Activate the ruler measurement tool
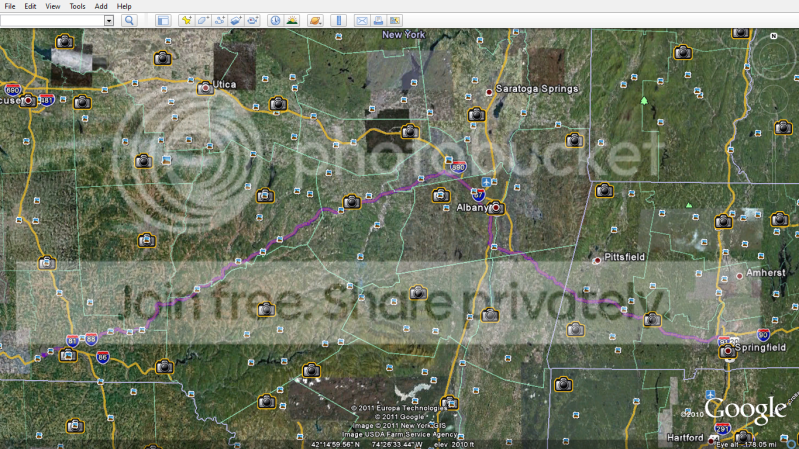The height and width of the screenshot is (449, 799). pyautogui.click(x=338, y=20)
